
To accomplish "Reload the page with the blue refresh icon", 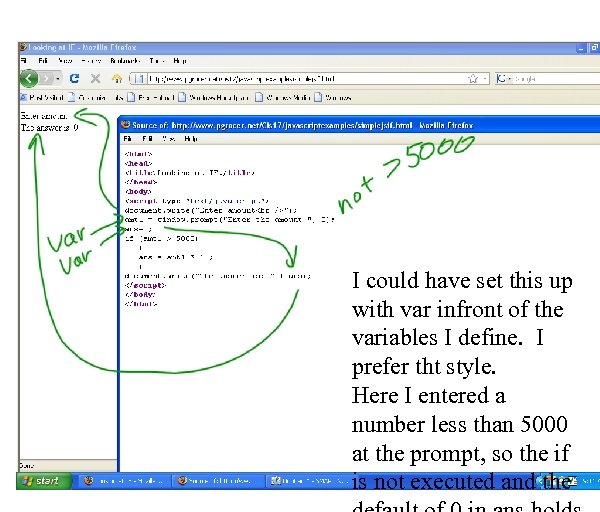I will point(74,78).
